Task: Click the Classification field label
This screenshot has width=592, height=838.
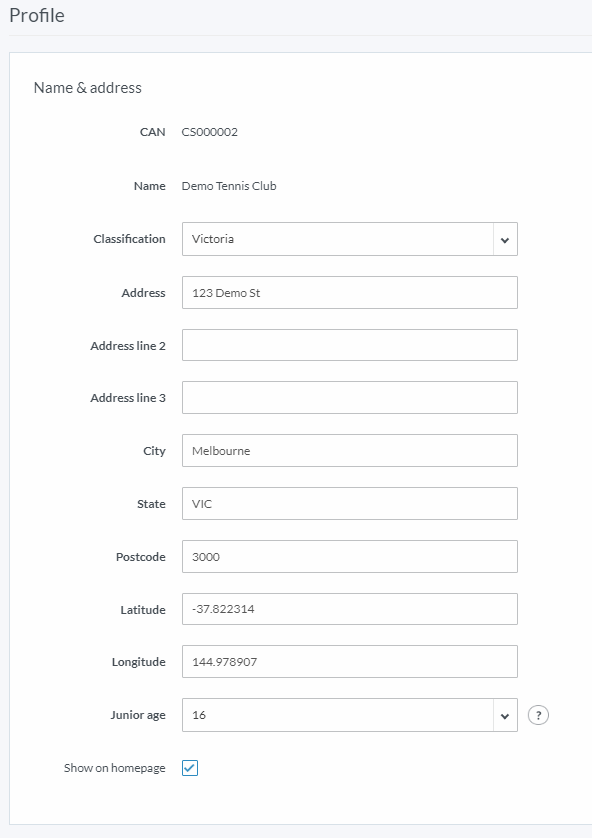Action: coord(129,239)
